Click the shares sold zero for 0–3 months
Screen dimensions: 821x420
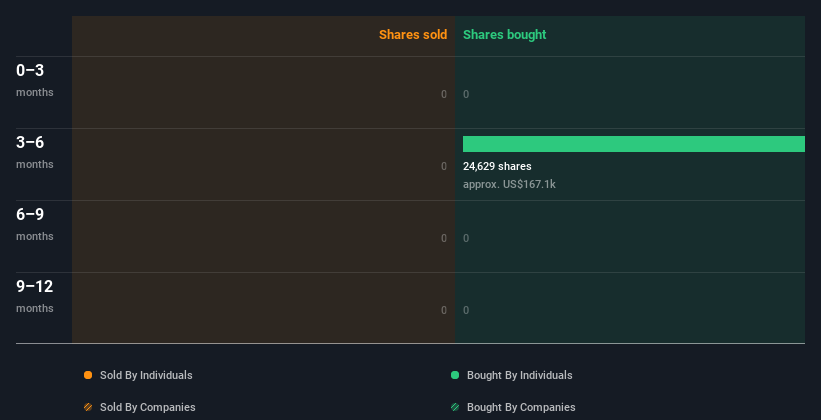(444, 94)
